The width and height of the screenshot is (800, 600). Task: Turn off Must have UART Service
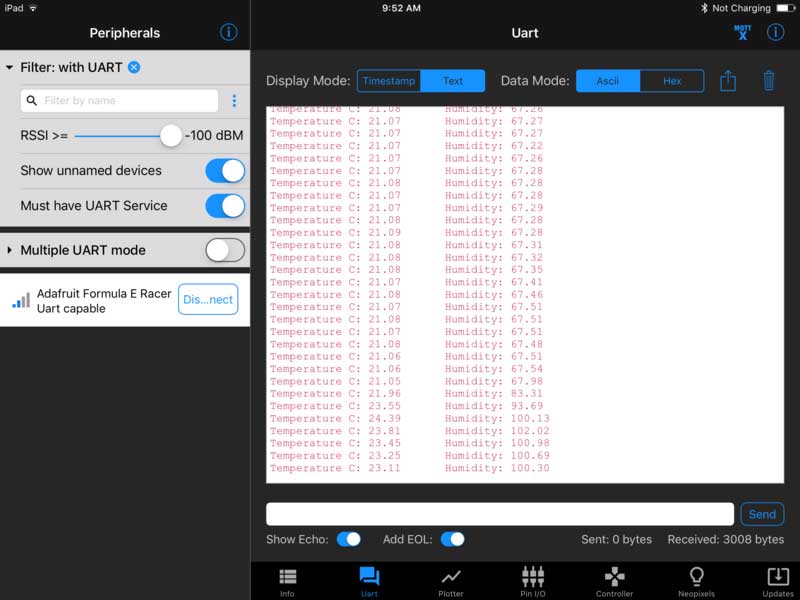(224, 205)
